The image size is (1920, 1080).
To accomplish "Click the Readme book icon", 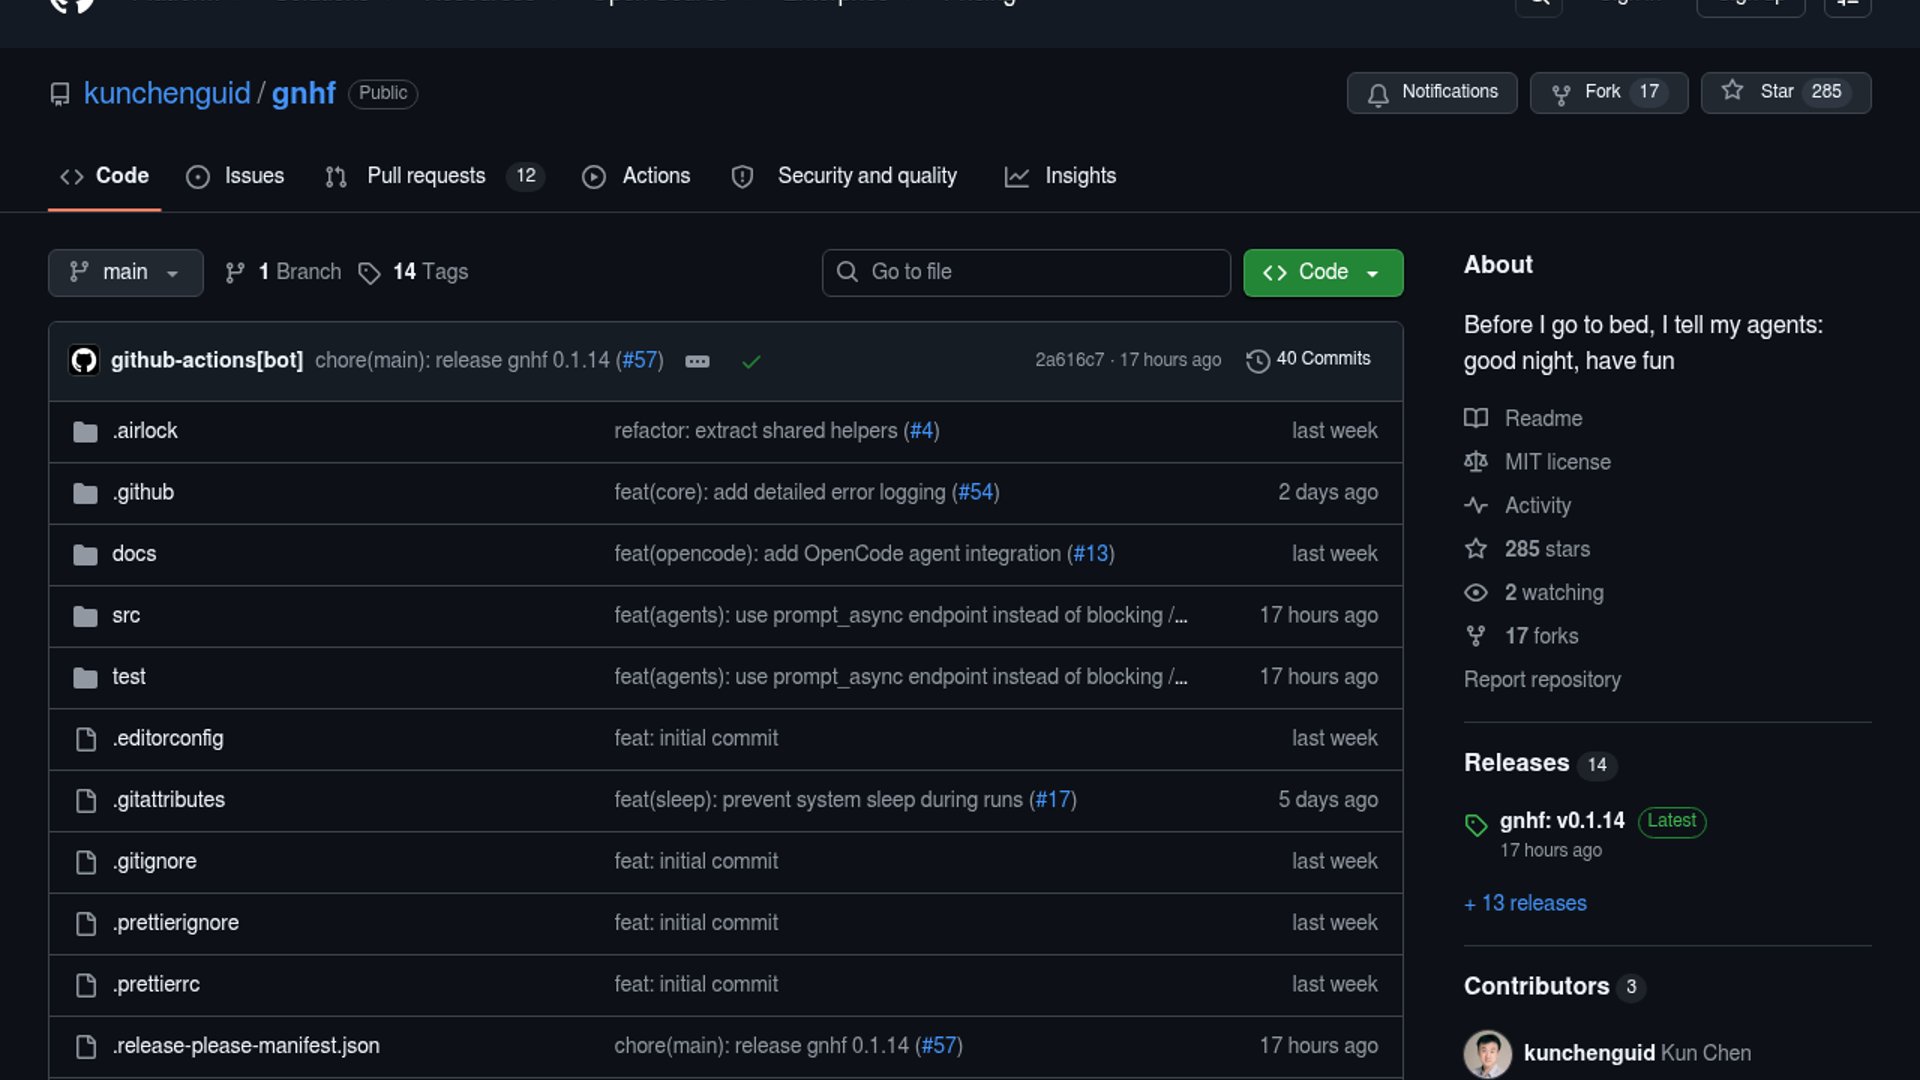I will [1476, 418].
